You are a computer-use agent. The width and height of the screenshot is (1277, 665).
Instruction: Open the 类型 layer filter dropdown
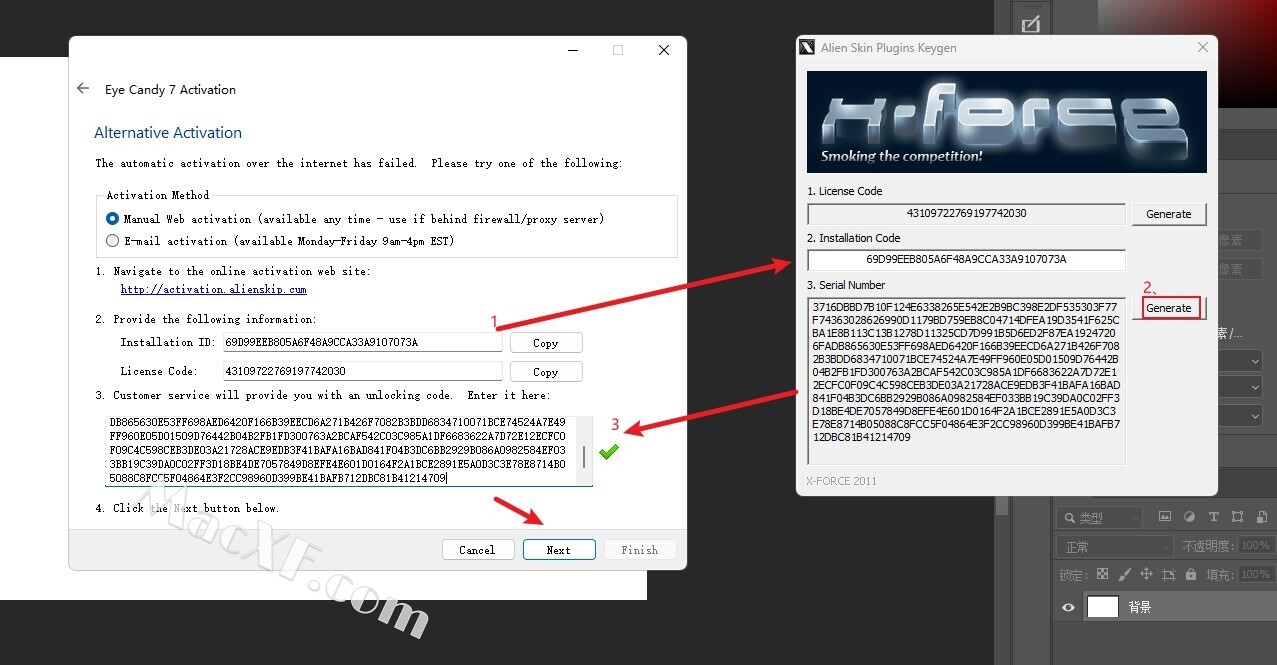click(1100, 518)
